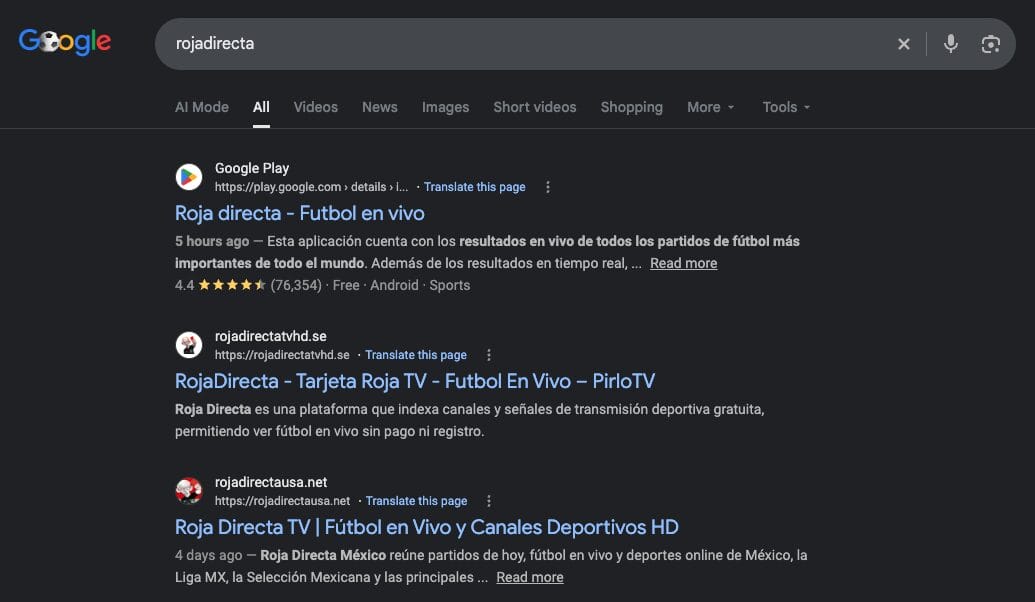Open 'RojaDirecta - Tarjeta Roja TV' result
The height and width of the screenshot is (602, 1035).
[x=415, y=381]
